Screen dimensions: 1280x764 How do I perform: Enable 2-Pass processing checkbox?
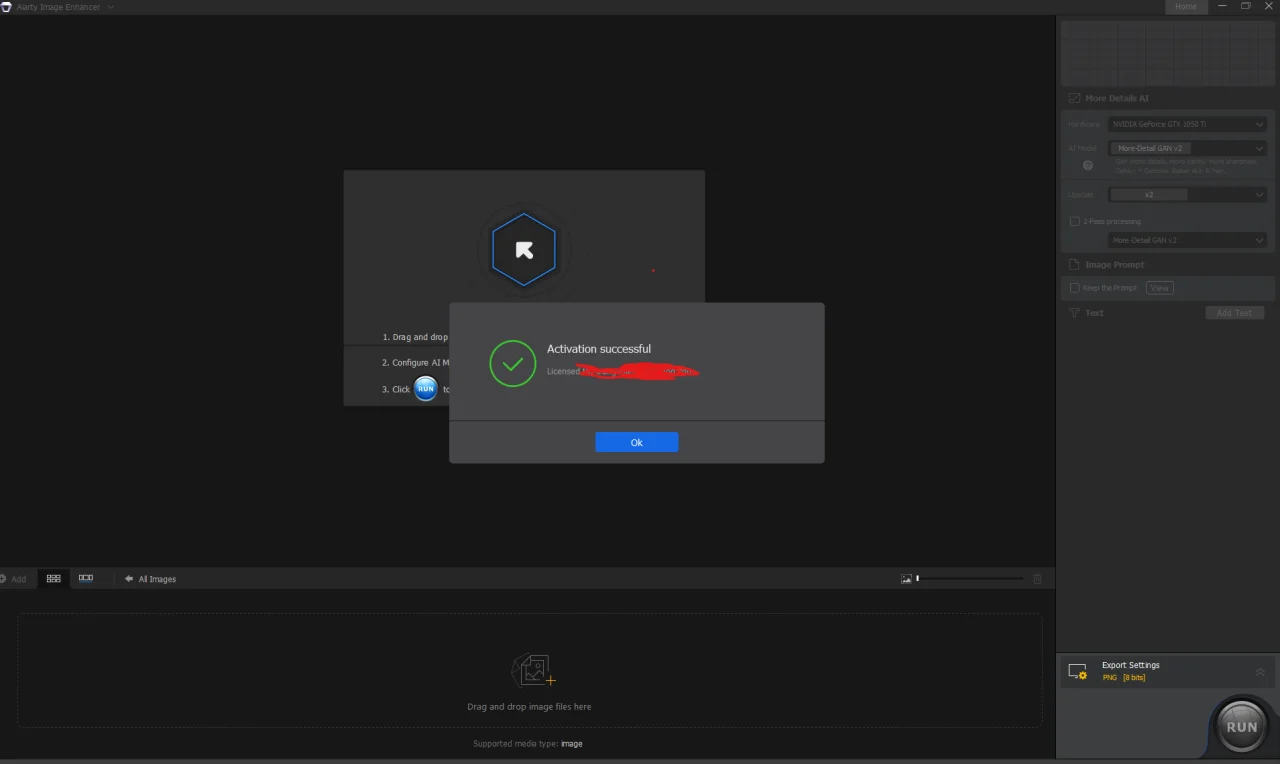1074,221
